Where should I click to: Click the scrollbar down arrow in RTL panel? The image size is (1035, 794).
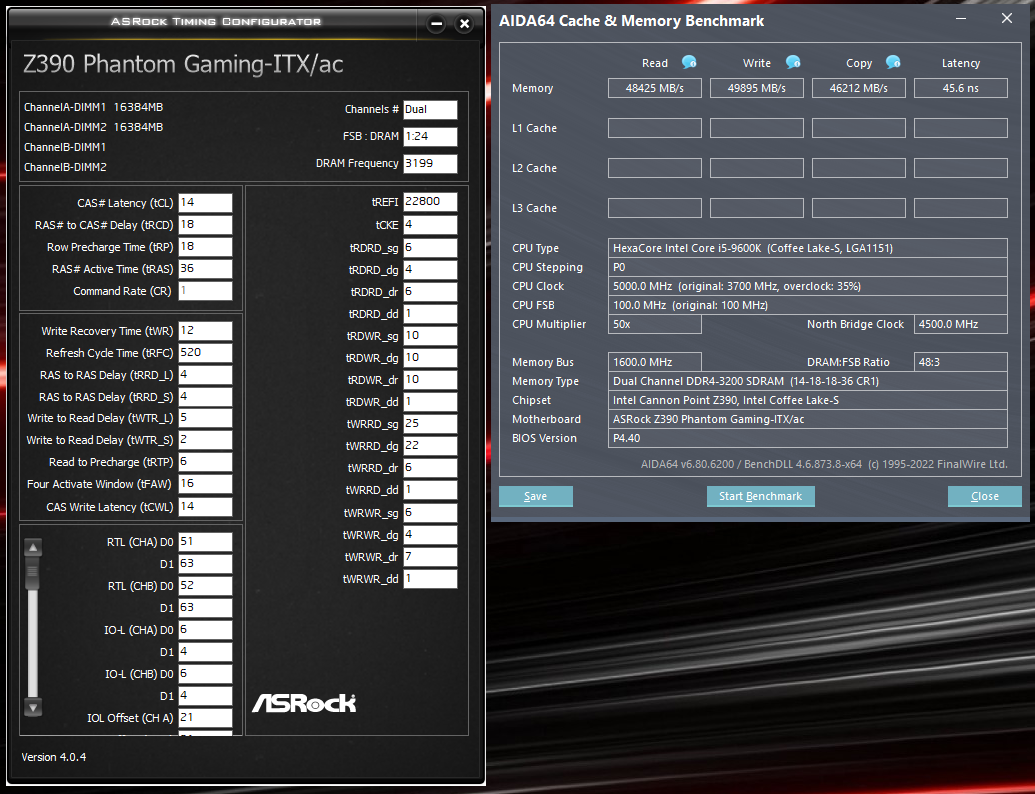(33, 707)
